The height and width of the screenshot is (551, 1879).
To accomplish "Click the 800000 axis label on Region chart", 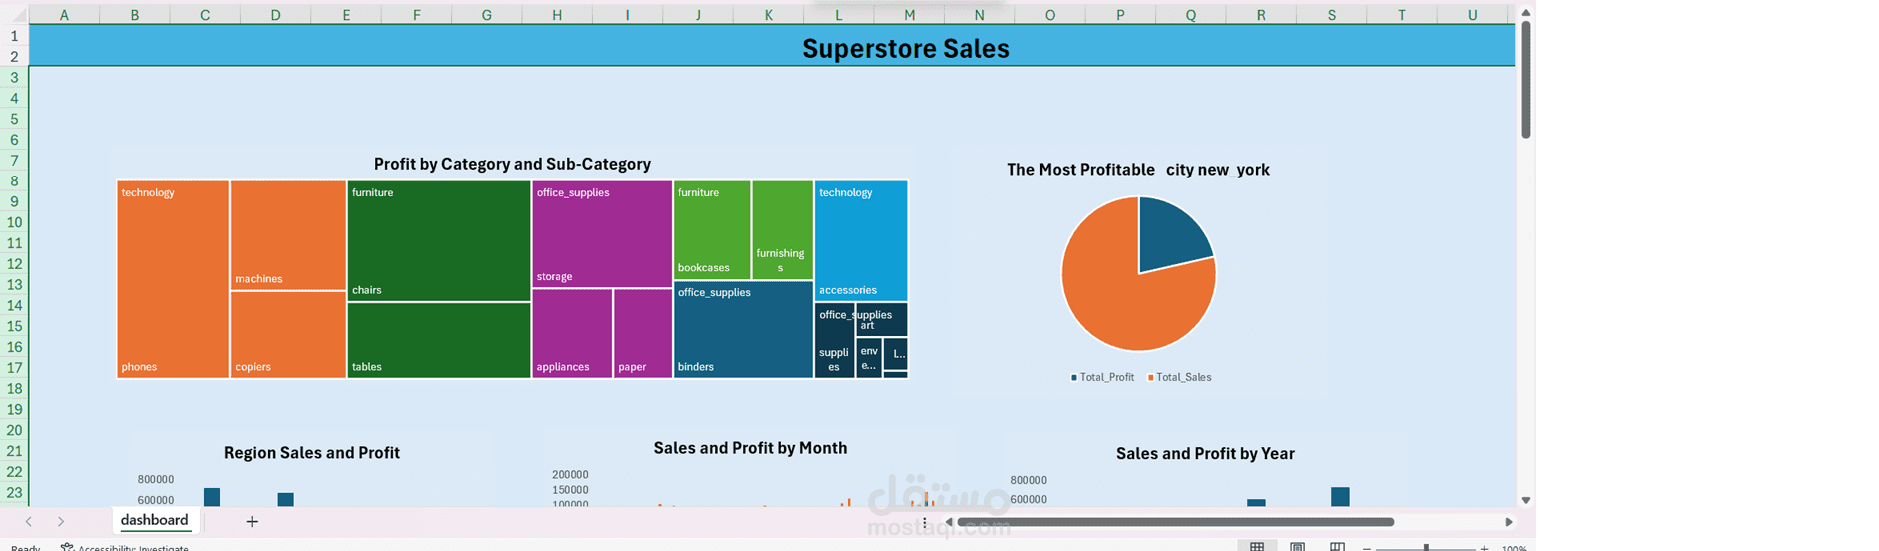I will tap(156, 480).
